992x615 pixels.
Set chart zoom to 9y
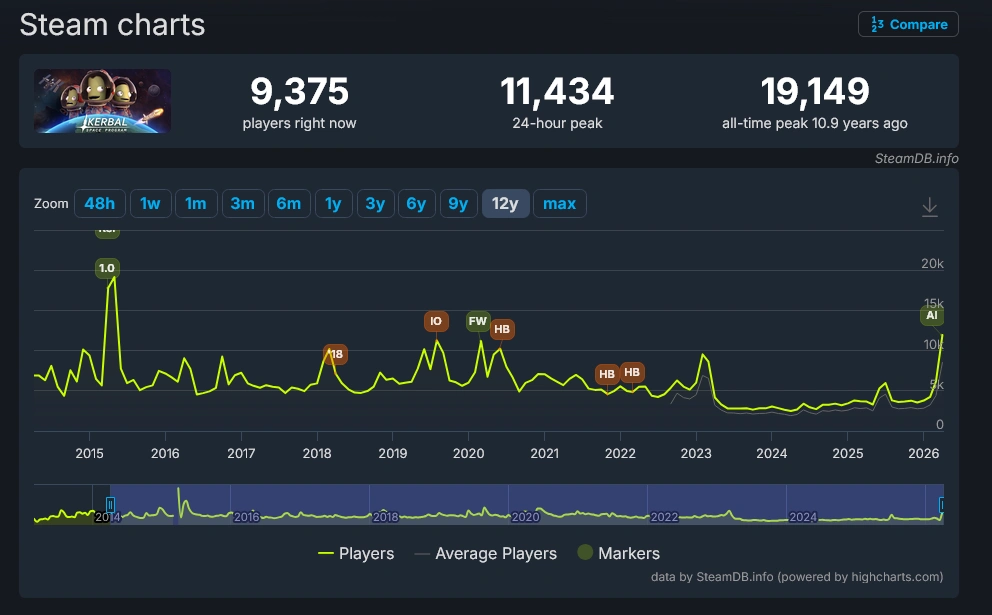tap(458, 204)
